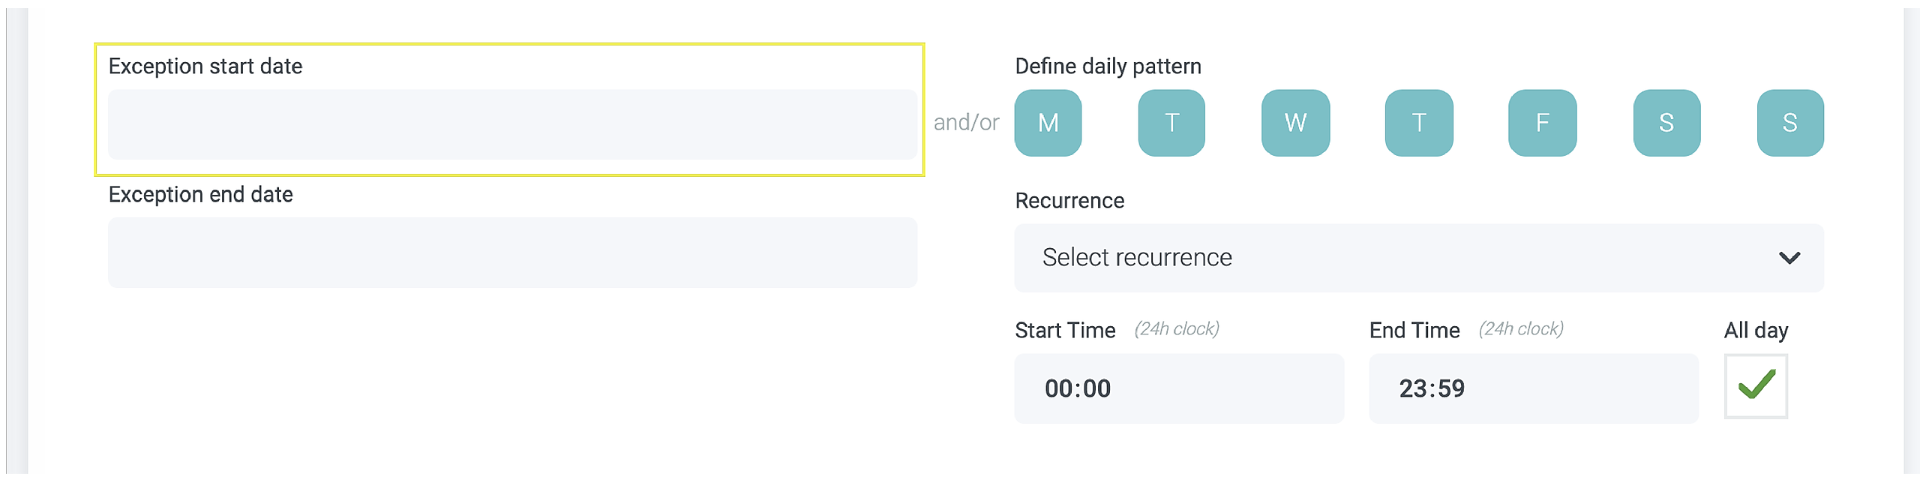Click the 'Exception start date' label
The height and width of the screenshot is (480, 1920).
click(205, 66)
